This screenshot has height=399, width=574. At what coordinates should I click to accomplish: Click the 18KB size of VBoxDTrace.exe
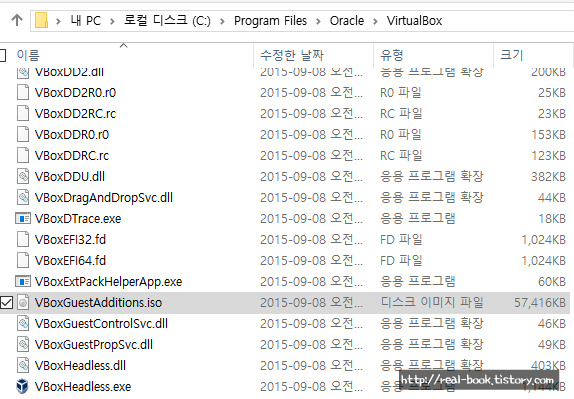coord(552,219)
